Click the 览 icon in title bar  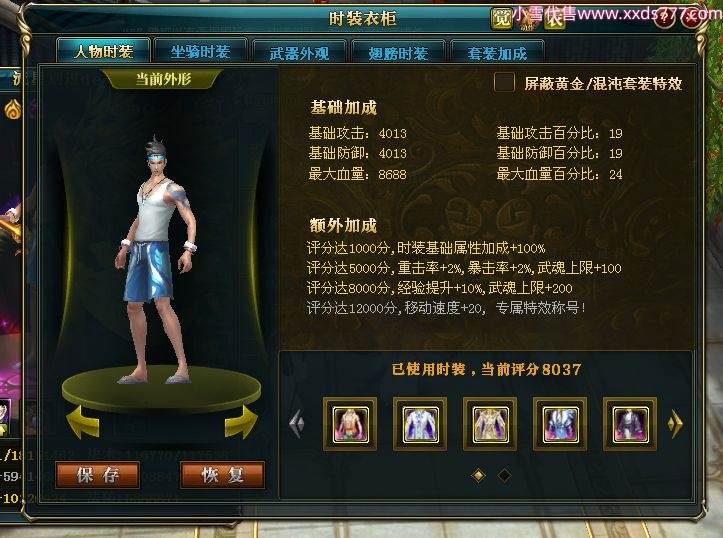(x=501, y=19)
